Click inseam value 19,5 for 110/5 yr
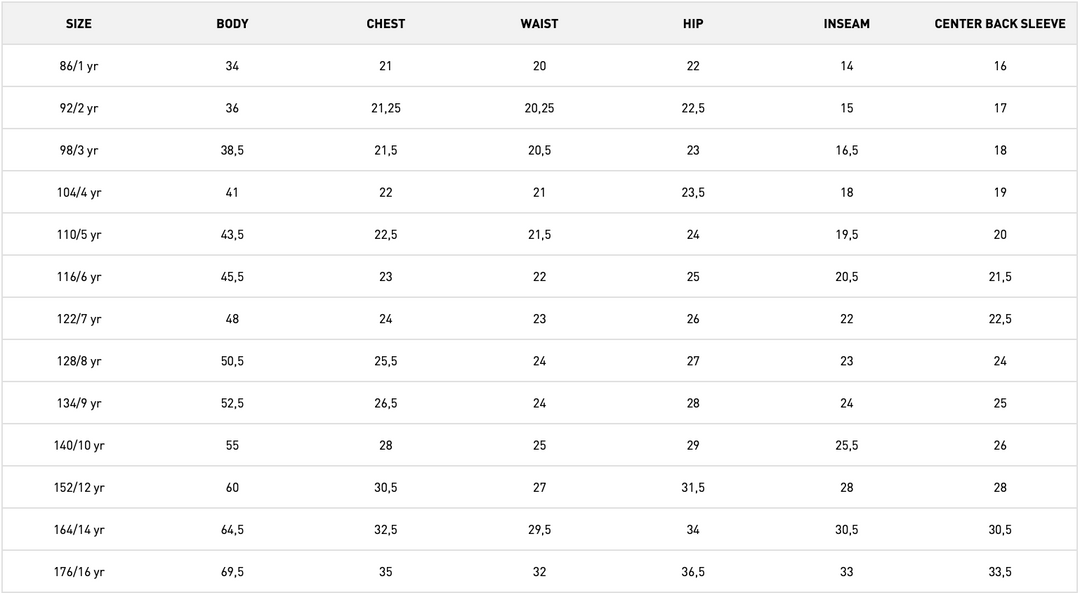1080x593 pixels. tap(846, 235)
